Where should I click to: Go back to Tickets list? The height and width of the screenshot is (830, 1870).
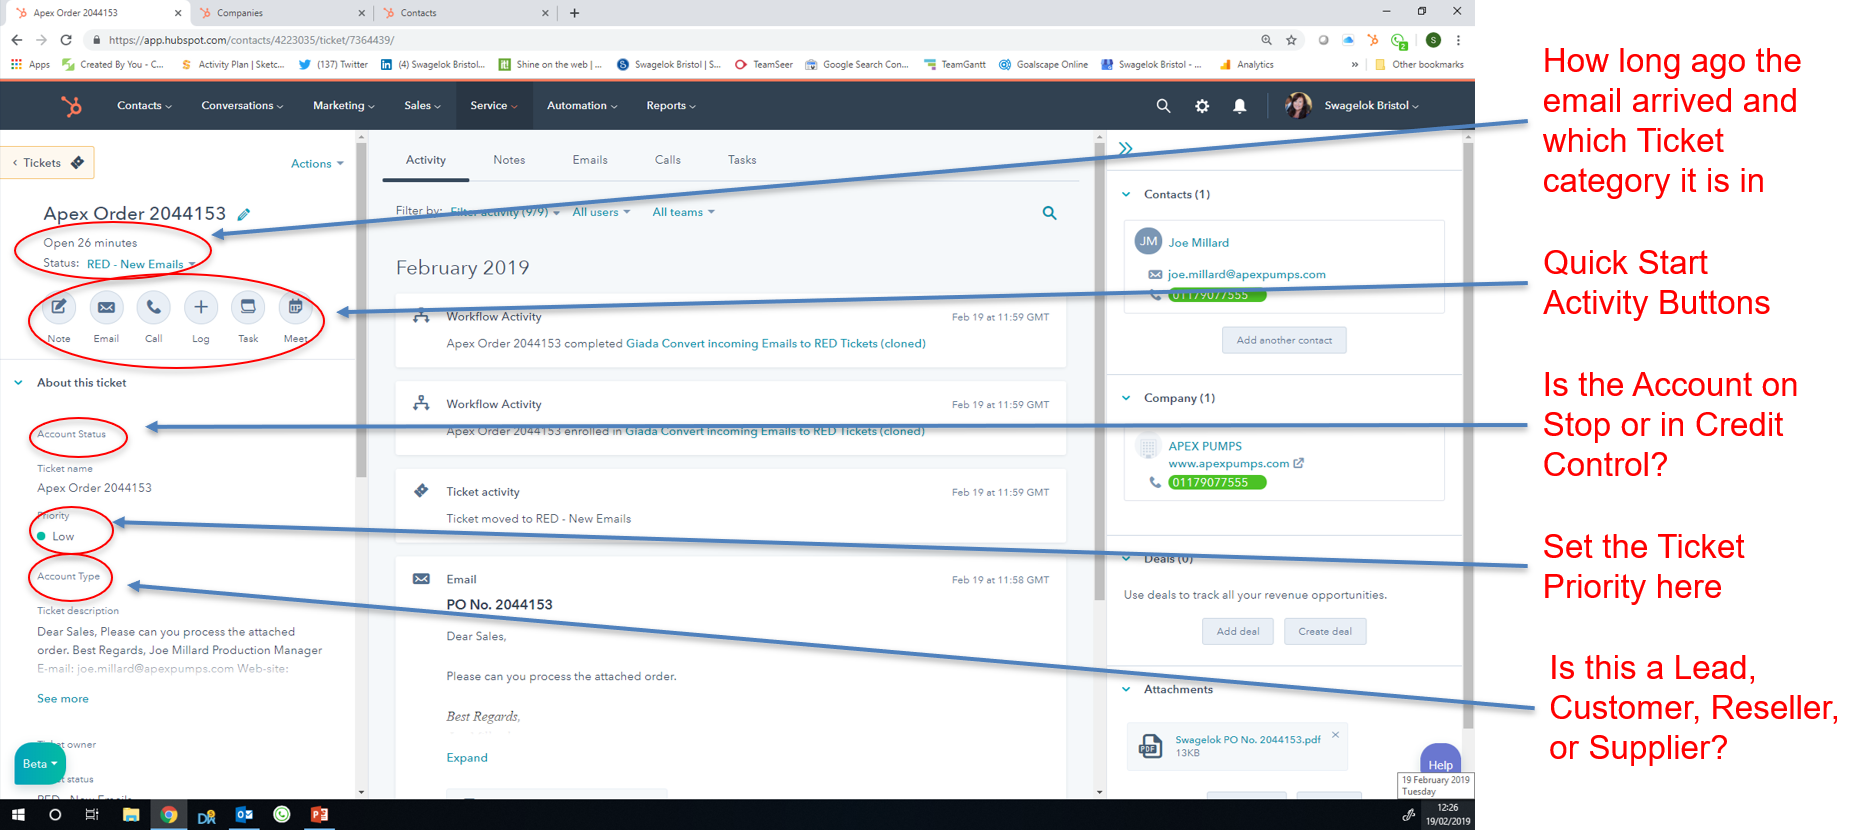[x=47, y=163]
